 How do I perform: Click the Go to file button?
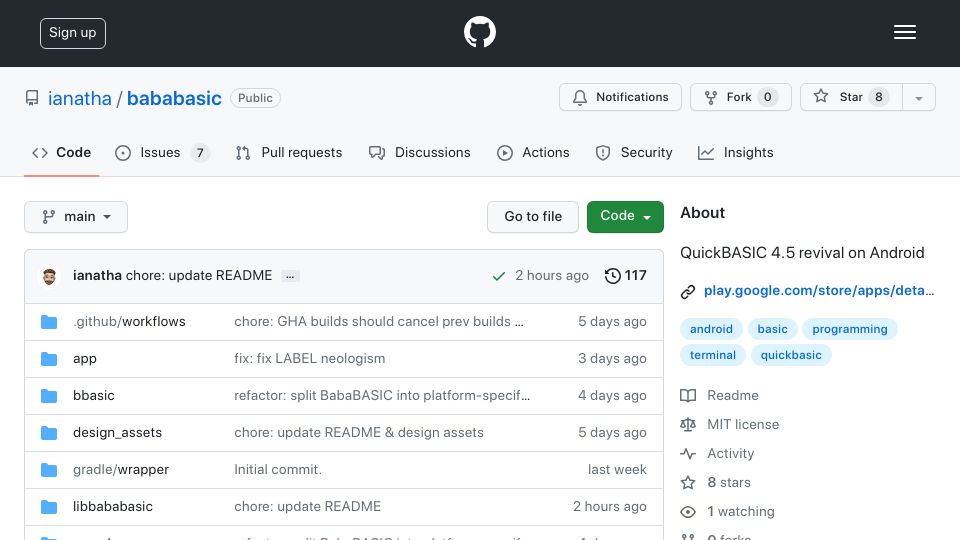click(x=533, y=217)
